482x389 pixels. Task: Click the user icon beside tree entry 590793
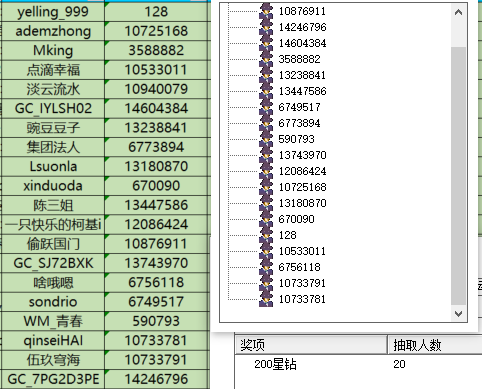[x=266, y=139]
